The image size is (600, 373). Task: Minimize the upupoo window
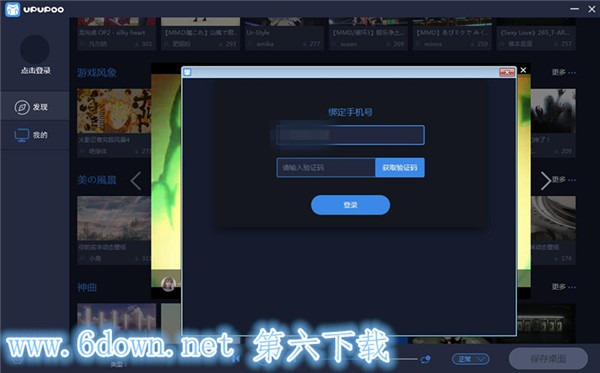point(574,9)
